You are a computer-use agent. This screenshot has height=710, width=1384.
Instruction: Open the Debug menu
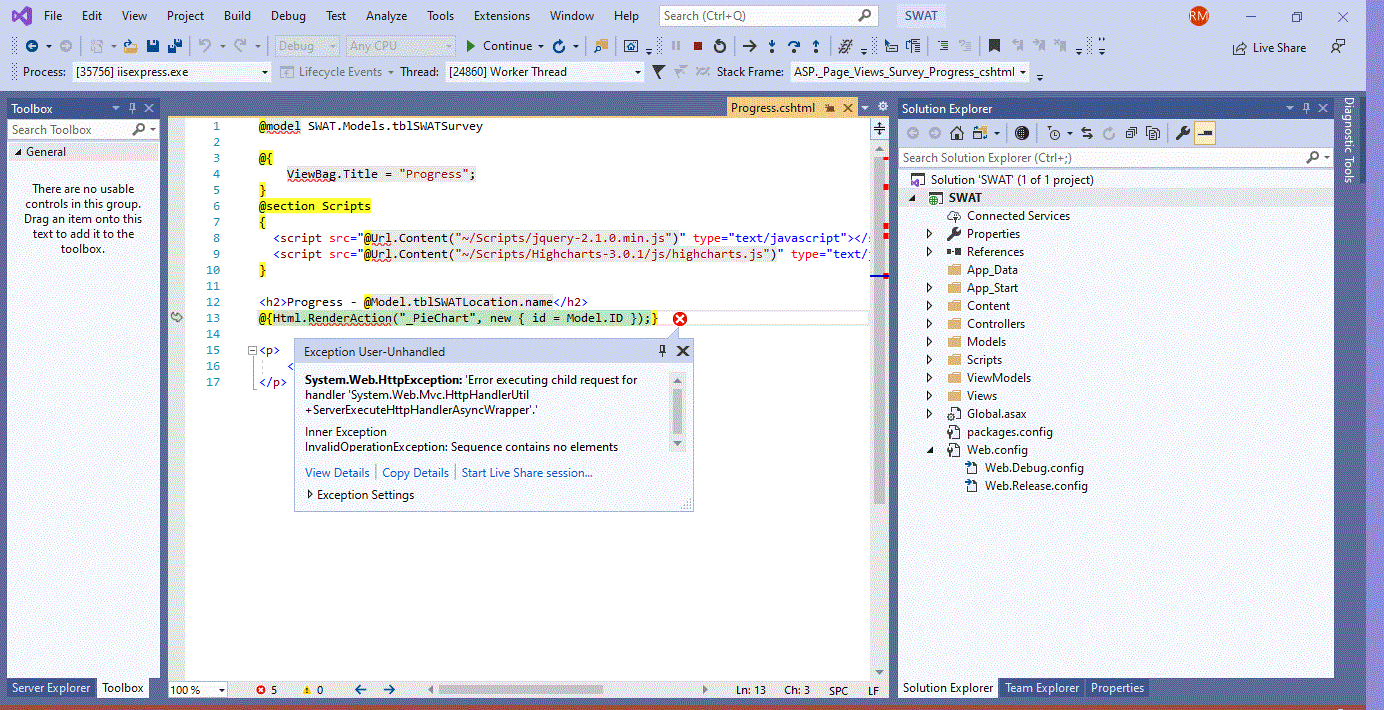288,16
